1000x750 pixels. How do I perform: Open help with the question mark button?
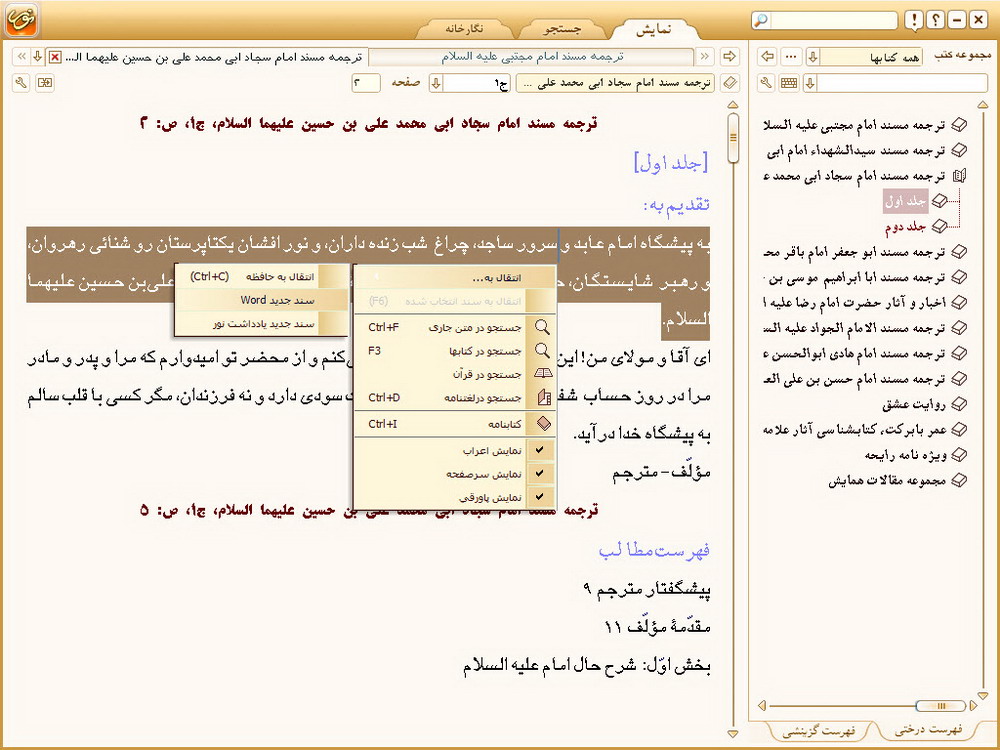[935, 20]
